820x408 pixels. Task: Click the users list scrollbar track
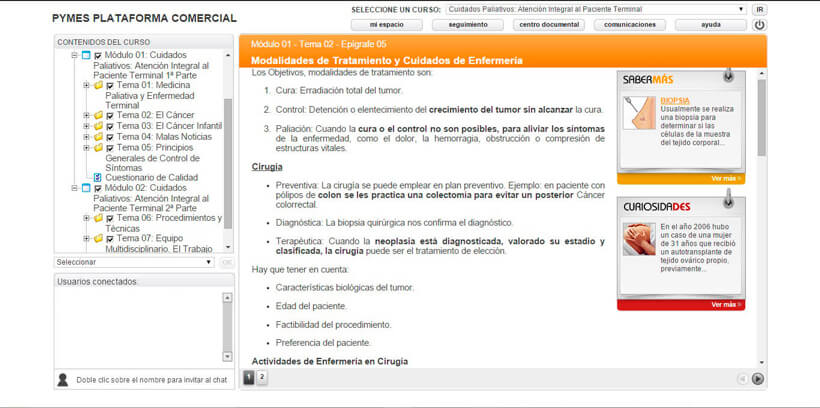(227, 327)
